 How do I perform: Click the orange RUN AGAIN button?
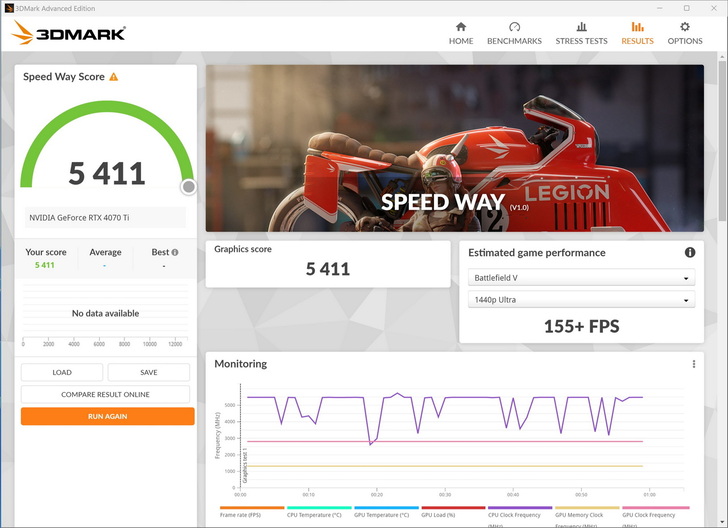(x=107, y=416)
